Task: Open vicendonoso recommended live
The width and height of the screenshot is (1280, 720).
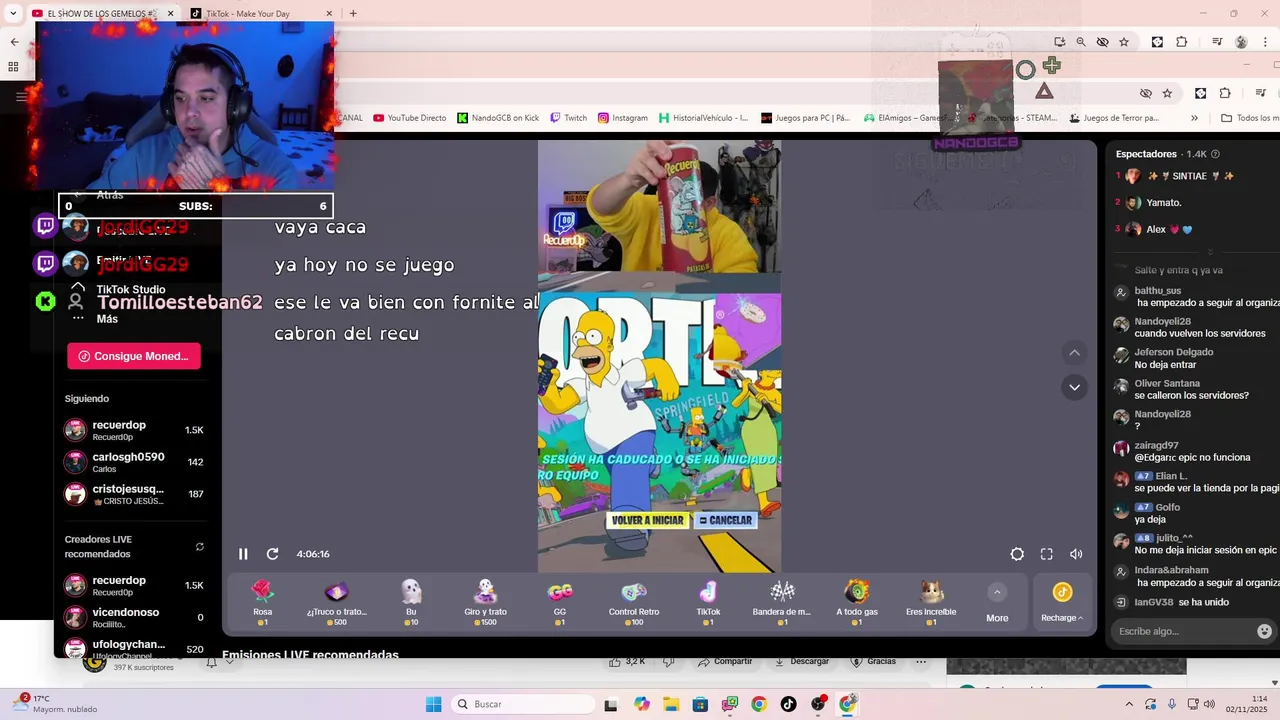Action: (x=134, y=617)
